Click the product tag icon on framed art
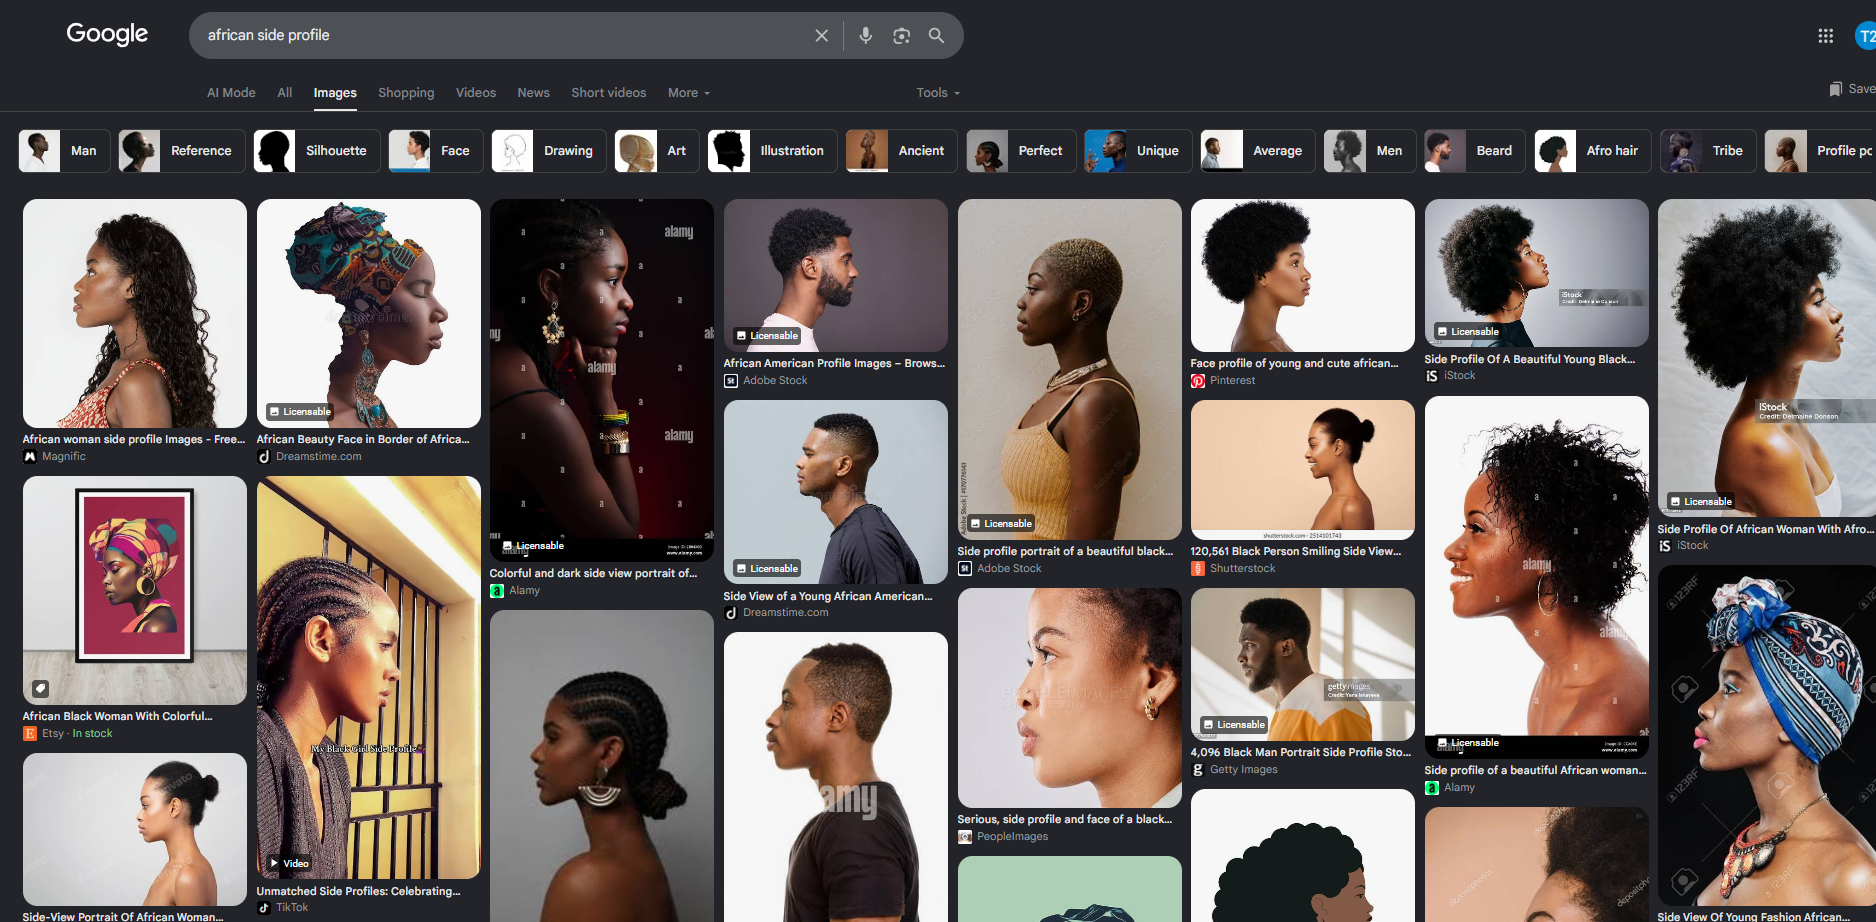Image resolution: width=1876 pixels, height=922 pixels. [x=40, y=688]
